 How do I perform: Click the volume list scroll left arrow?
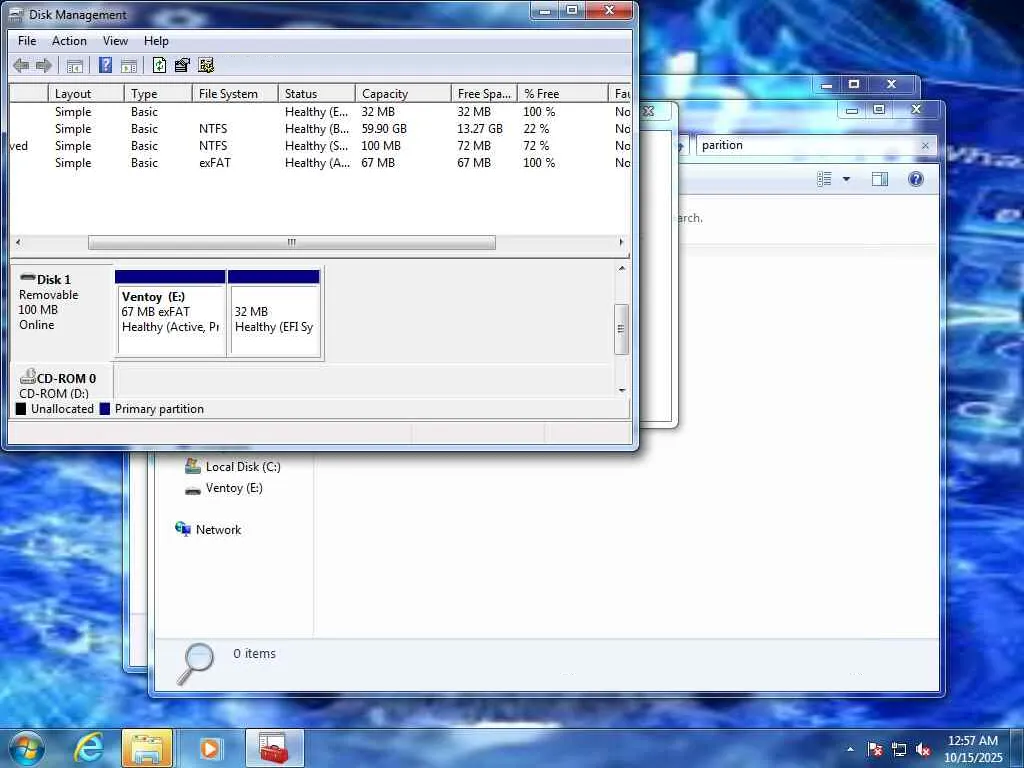click(x=18, y=242)
